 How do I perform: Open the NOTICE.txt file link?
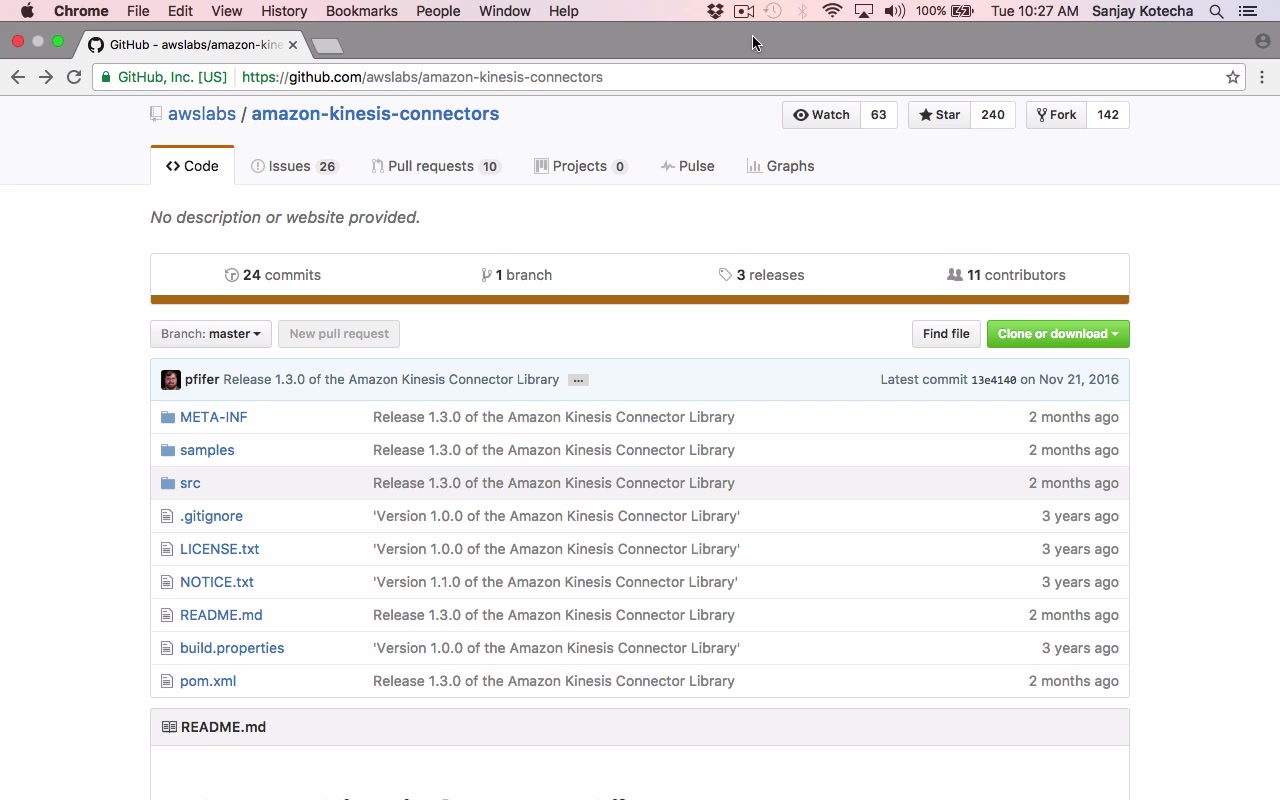pos(217,582)
